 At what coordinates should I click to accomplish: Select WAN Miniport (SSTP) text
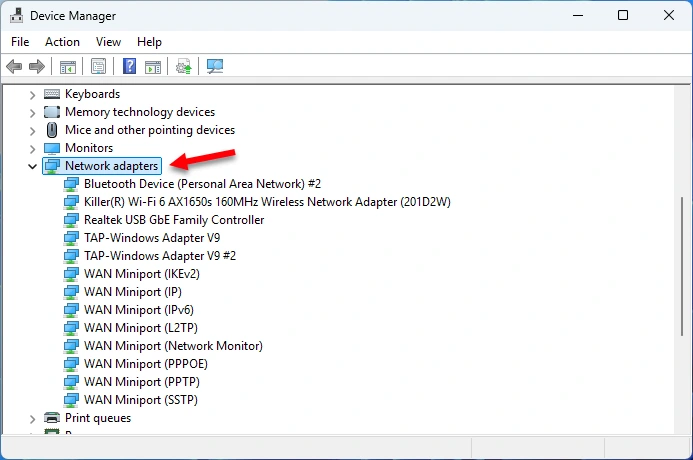point(141,400)
